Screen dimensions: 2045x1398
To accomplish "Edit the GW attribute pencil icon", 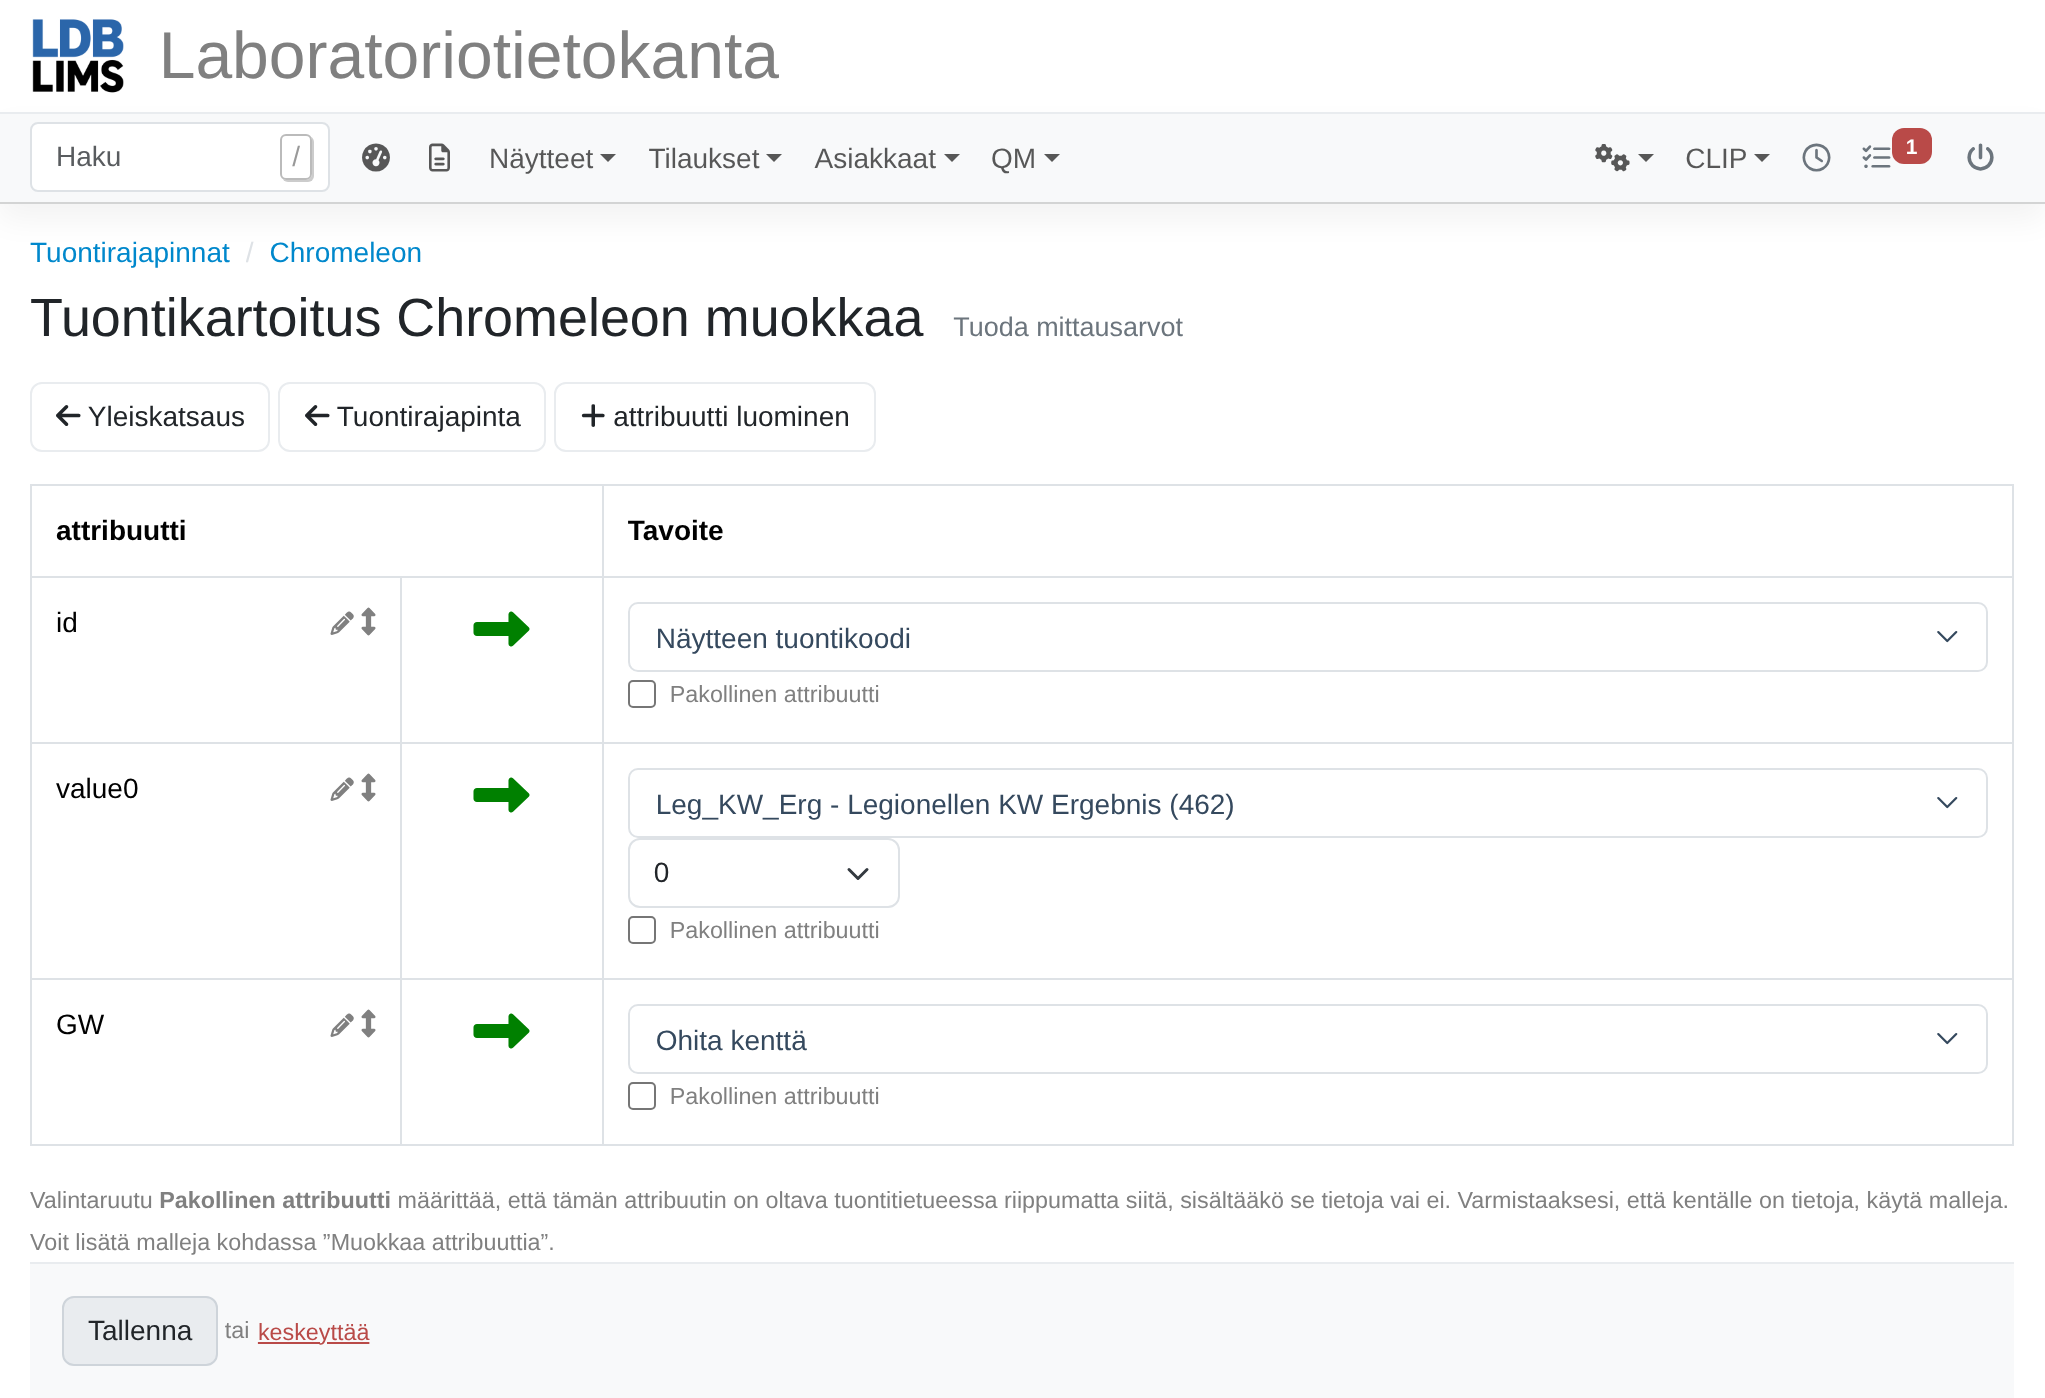I will [342, 1025].
